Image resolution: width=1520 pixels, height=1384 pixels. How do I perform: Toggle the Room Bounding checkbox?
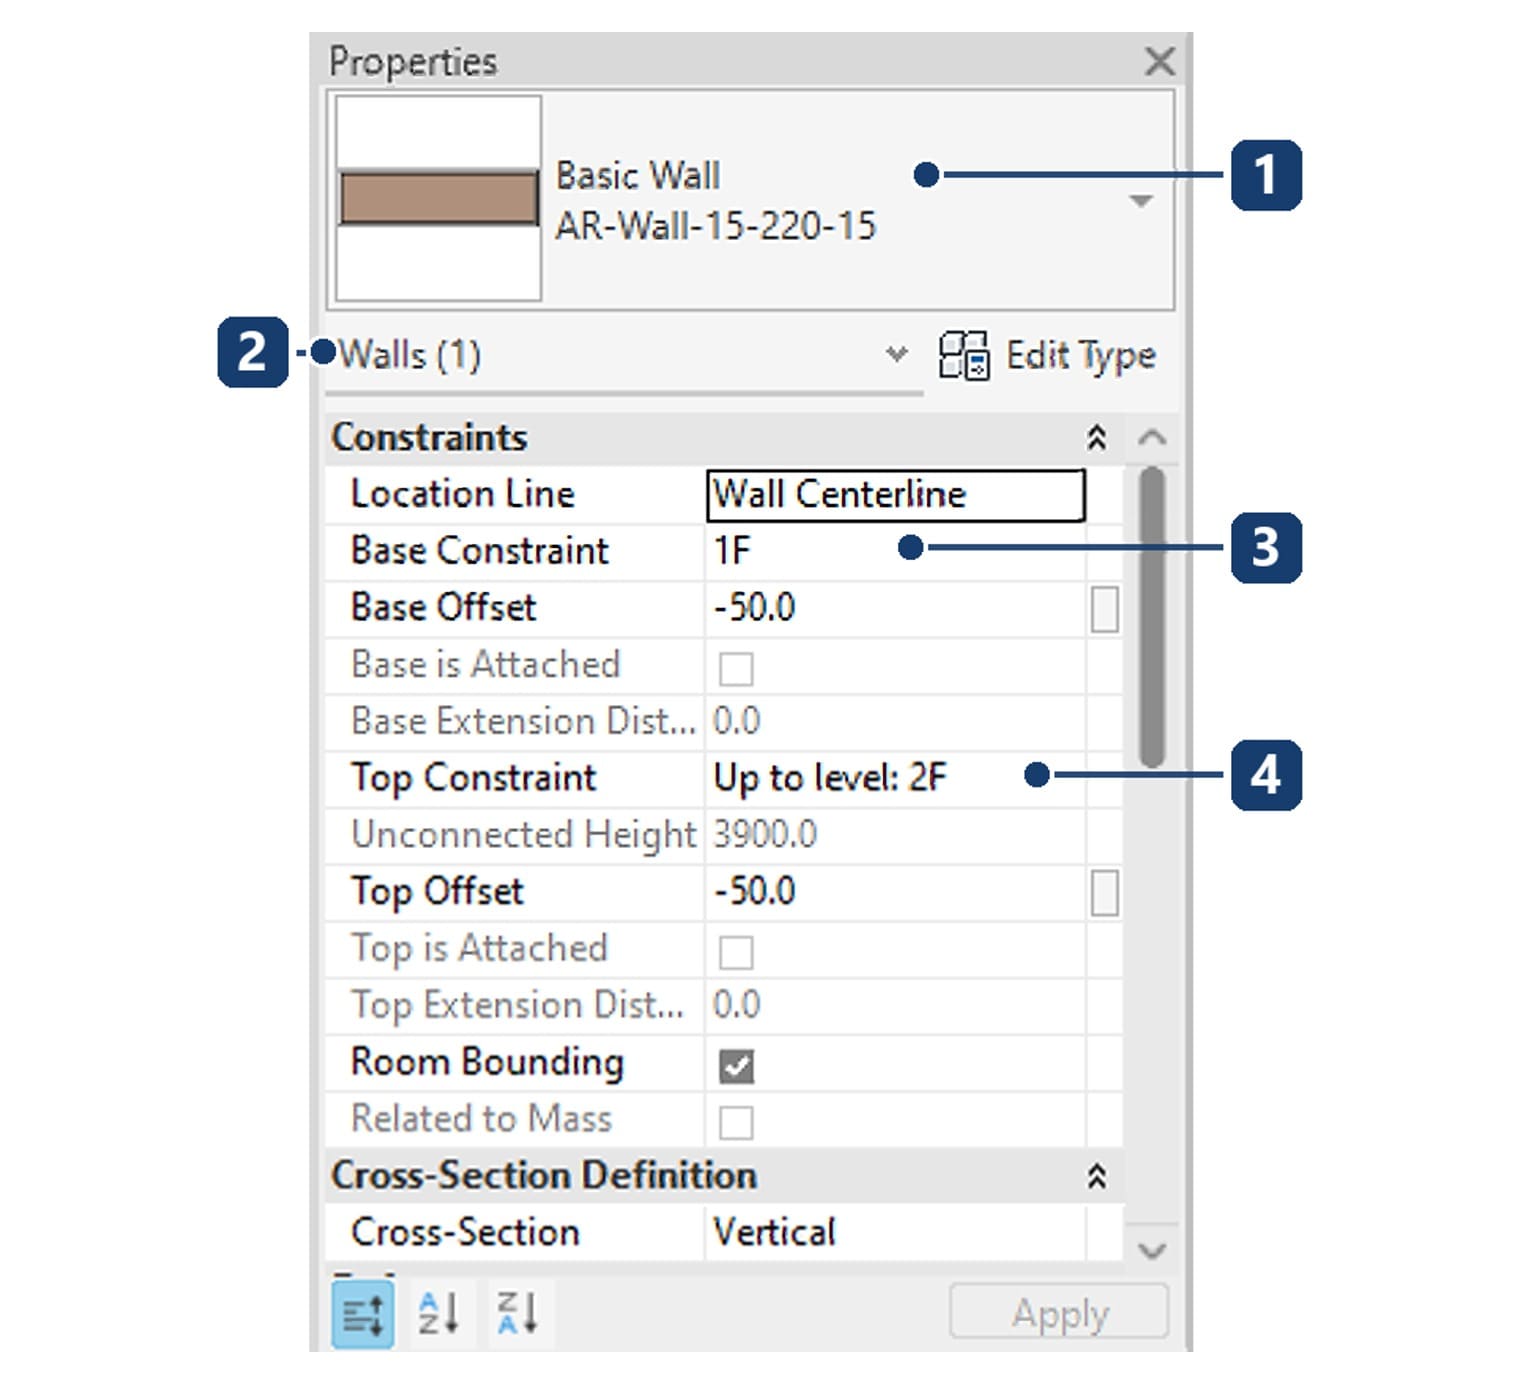736,1066
